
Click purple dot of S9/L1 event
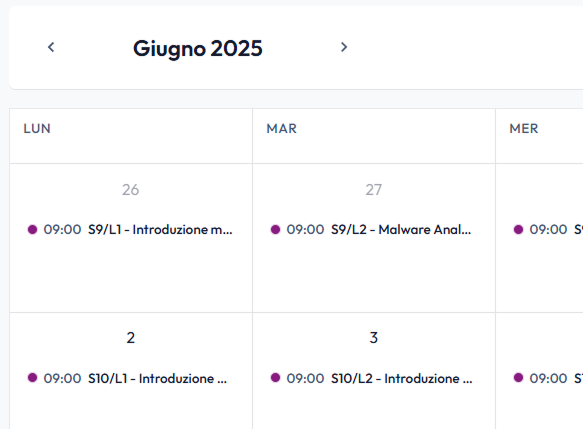[x=32, y=229]
